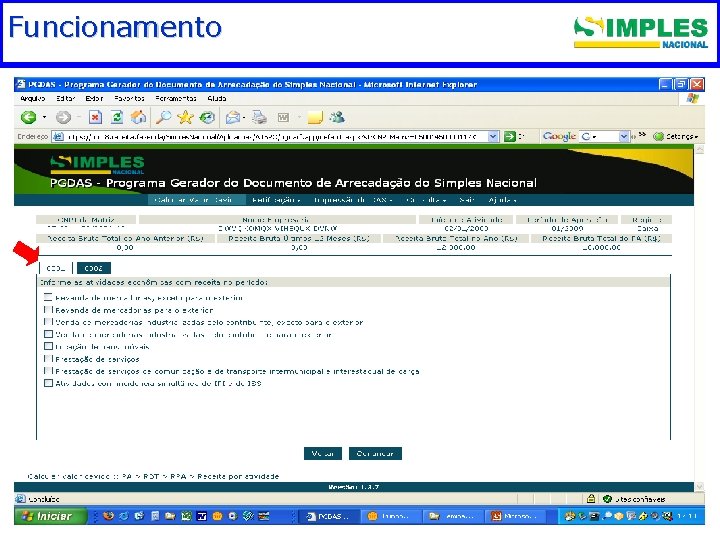
Task: Open the 'Consulta' dropdown menu
Action: [x=426, y=200]
